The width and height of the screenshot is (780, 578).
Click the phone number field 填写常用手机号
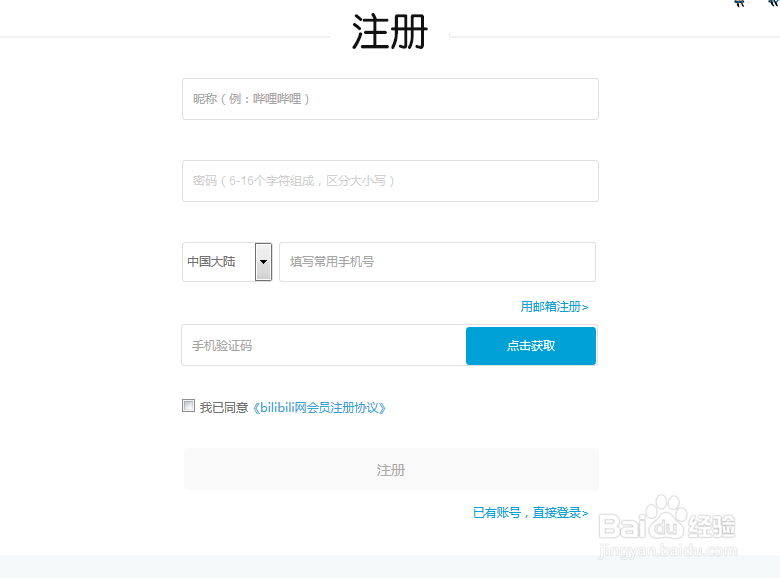point(437,262)
